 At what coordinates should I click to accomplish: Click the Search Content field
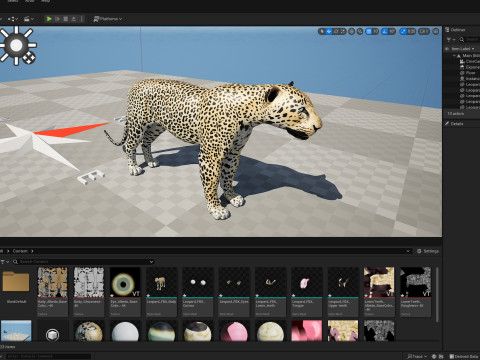[82, 262]
